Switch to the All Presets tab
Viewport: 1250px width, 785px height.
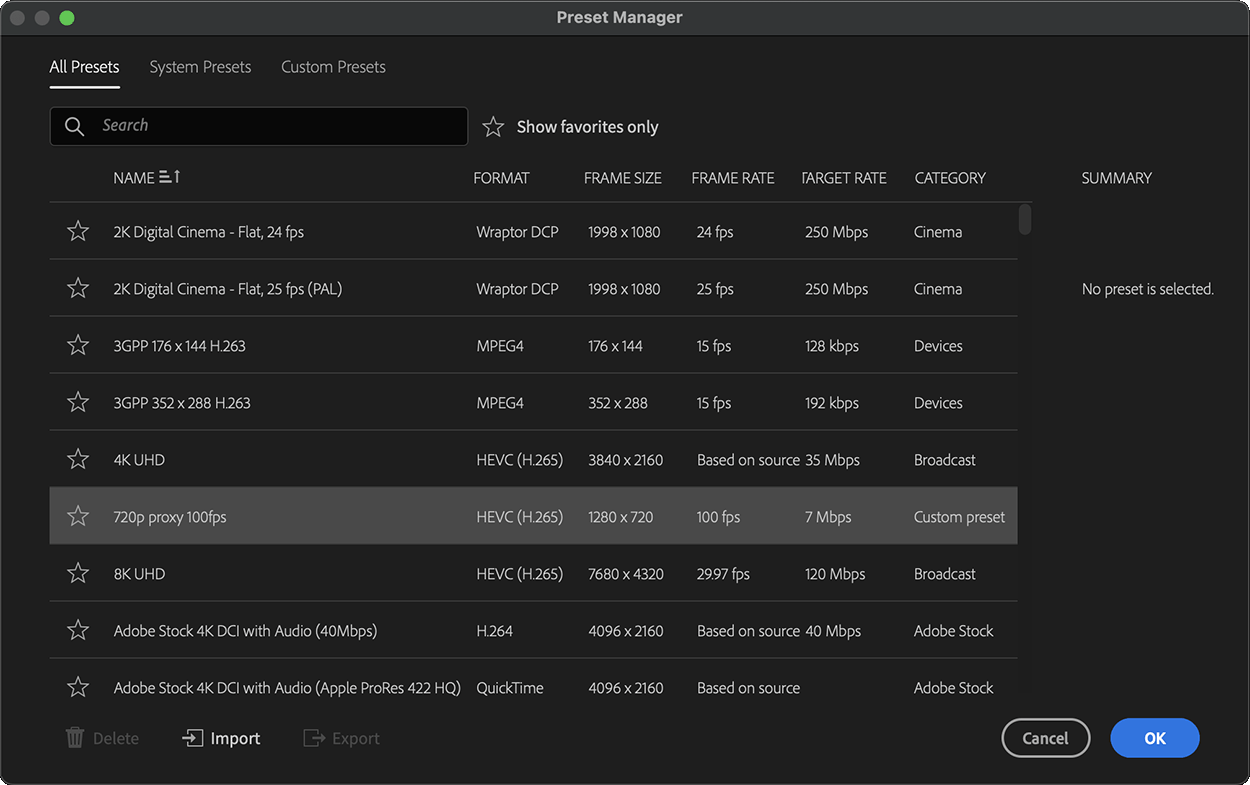click(x=84, y=67)
